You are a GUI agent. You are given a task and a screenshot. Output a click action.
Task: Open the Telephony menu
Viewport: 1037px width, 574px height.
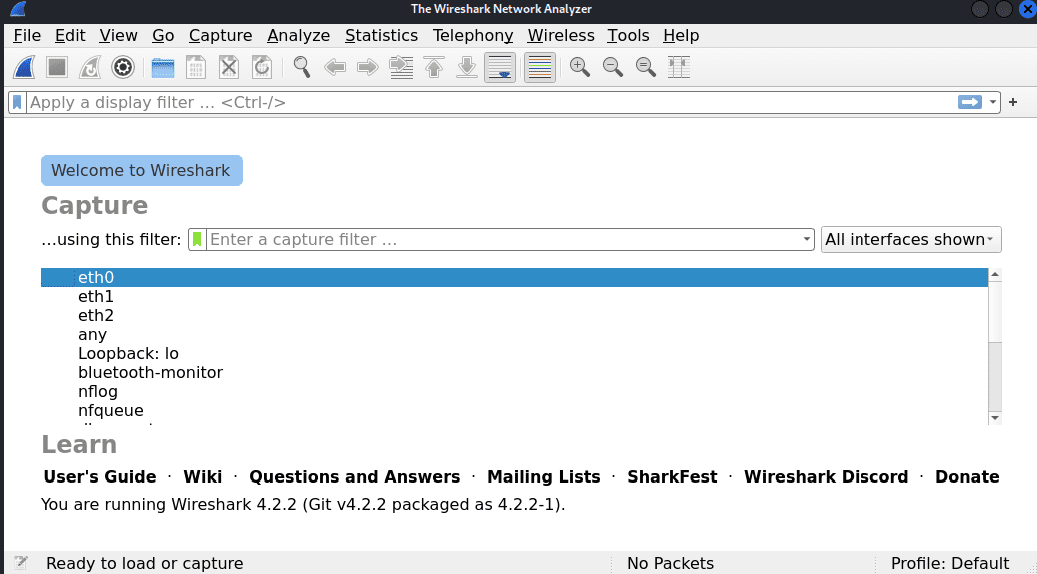click(x=473, y=36)
